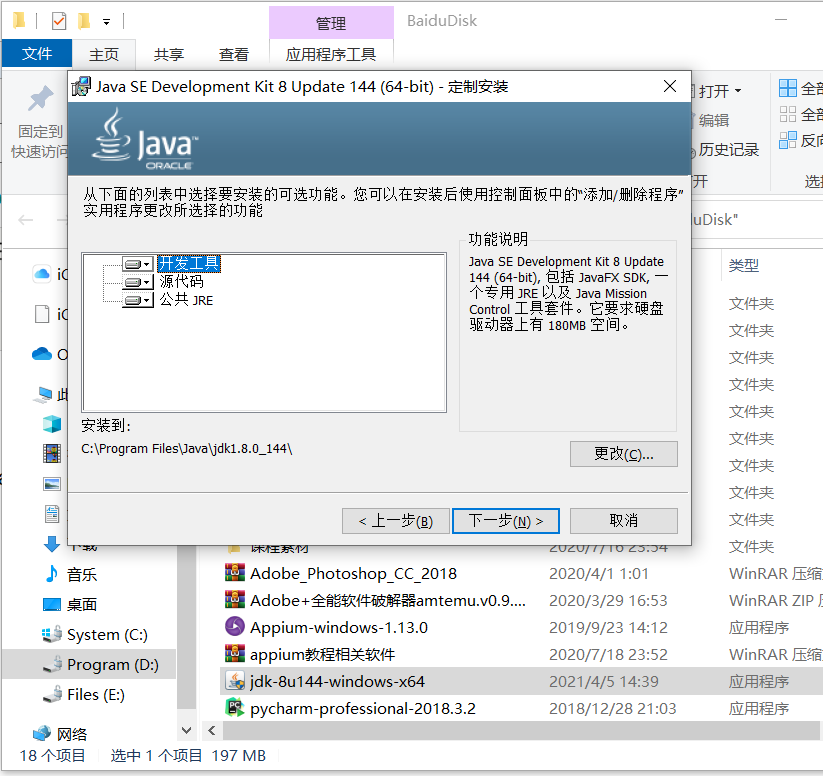The height and width of the screenshot is (776, 823).
Task: Switch to the 主页 ribbon tab
Action: coord(104,54)
